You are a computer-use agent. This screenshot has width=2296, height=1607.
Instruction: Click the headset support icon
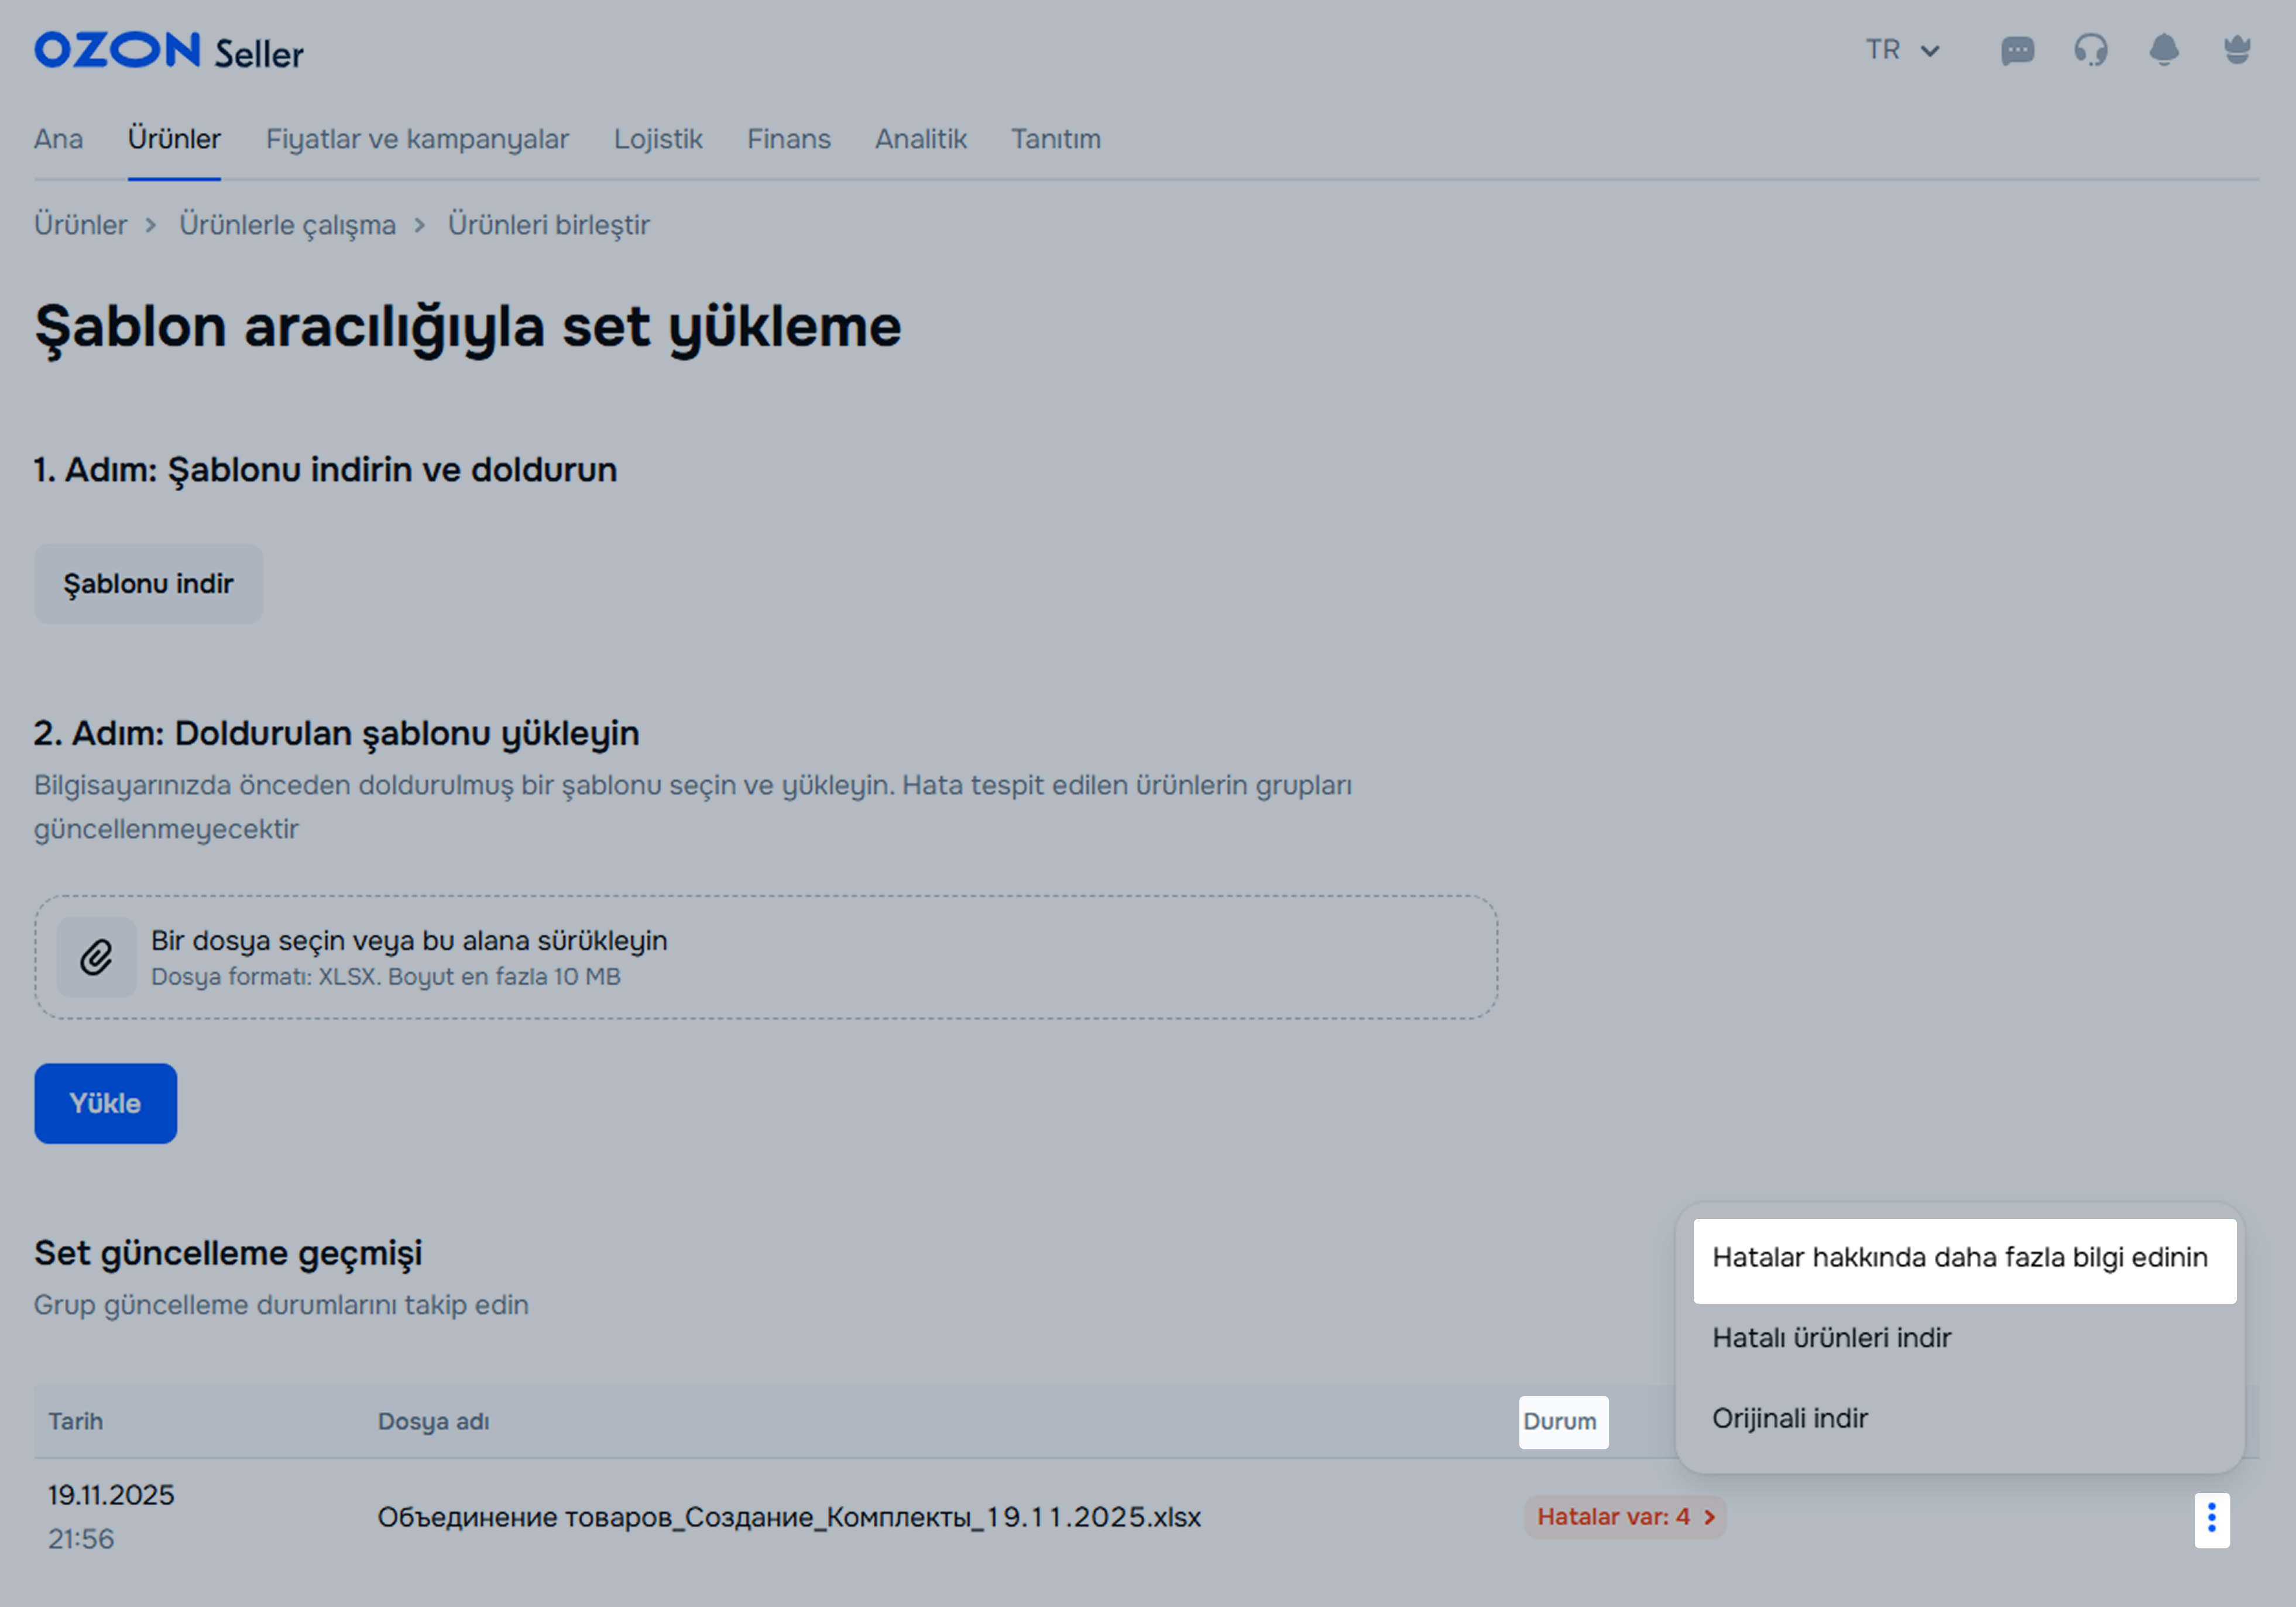pos(2090,50)
